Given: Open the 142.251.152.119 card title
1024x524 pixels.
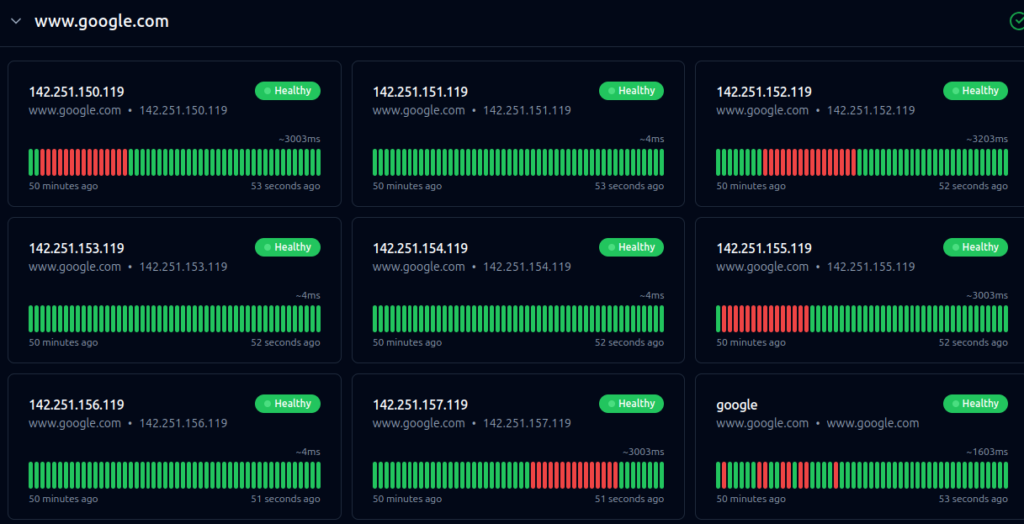Looking at the screenshot, I should pyautogui.click(x=764, y=92).
